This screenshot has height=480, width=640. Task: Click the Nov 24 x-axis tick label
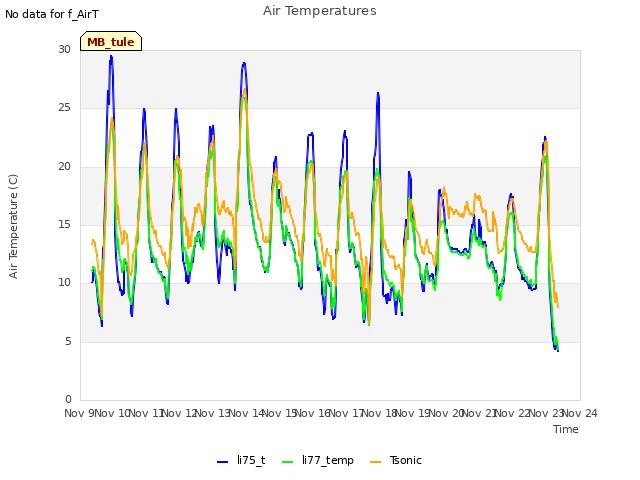click(x=580, y=413)
